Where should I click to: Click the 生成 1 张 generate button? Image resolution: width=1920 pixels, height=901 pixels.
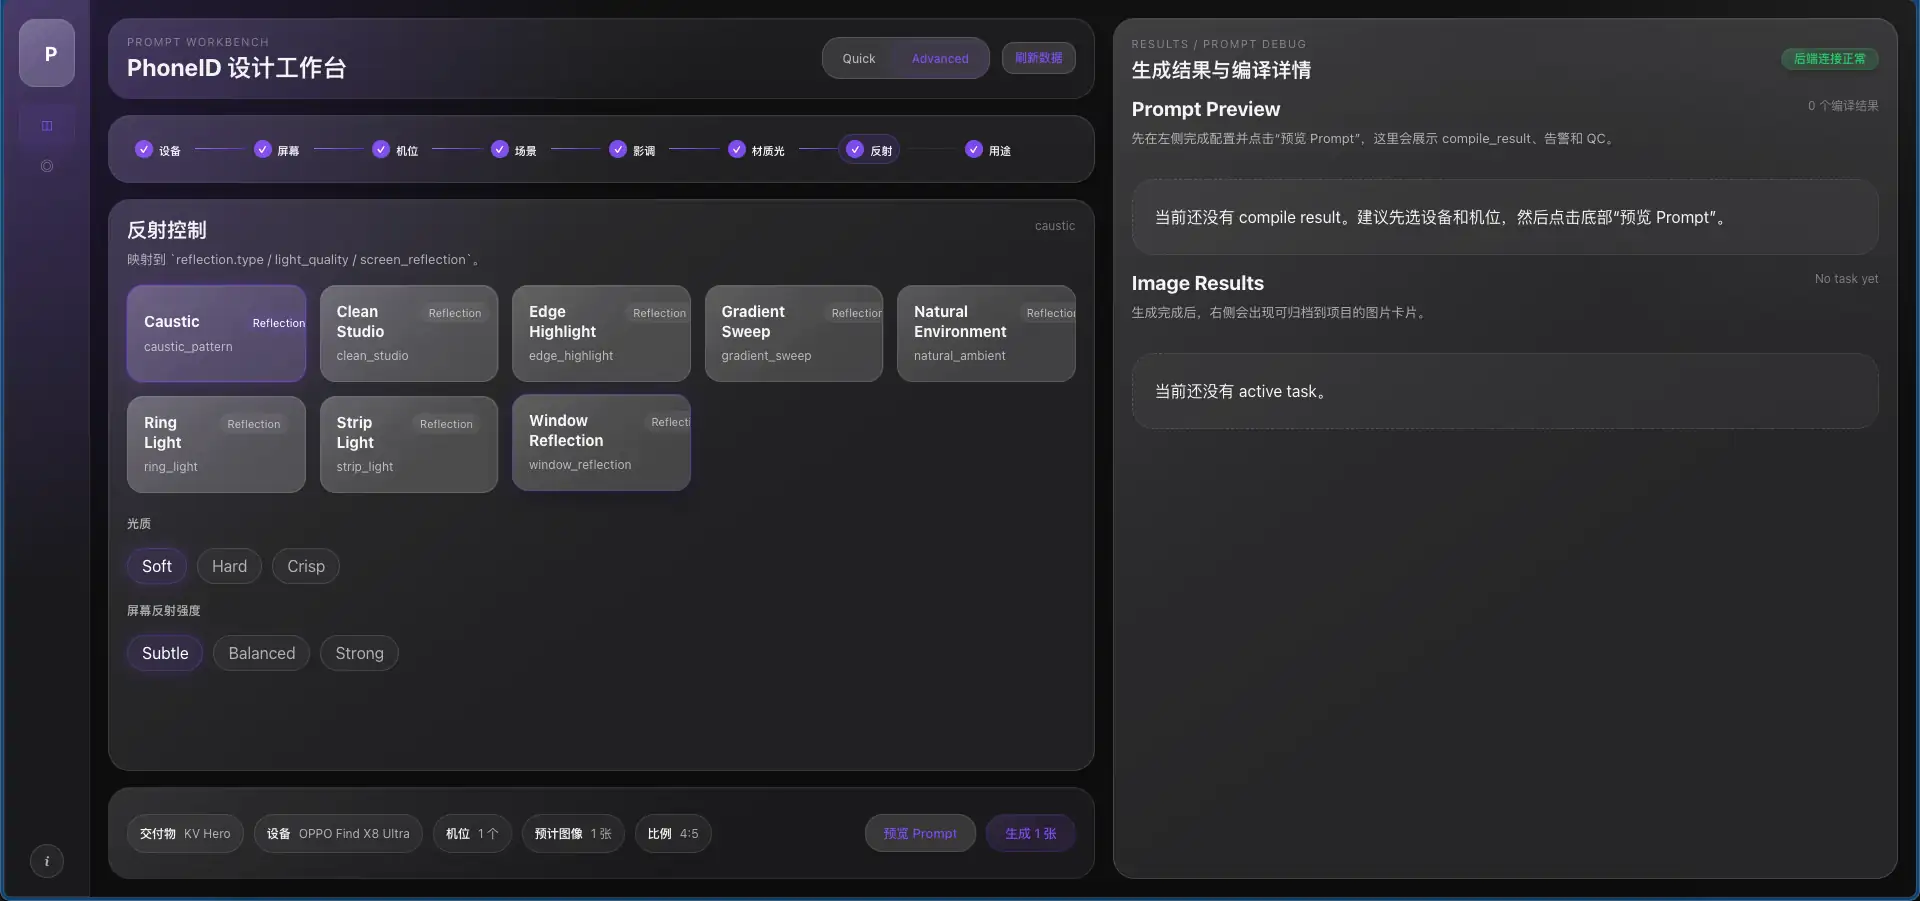[1031, 833]
